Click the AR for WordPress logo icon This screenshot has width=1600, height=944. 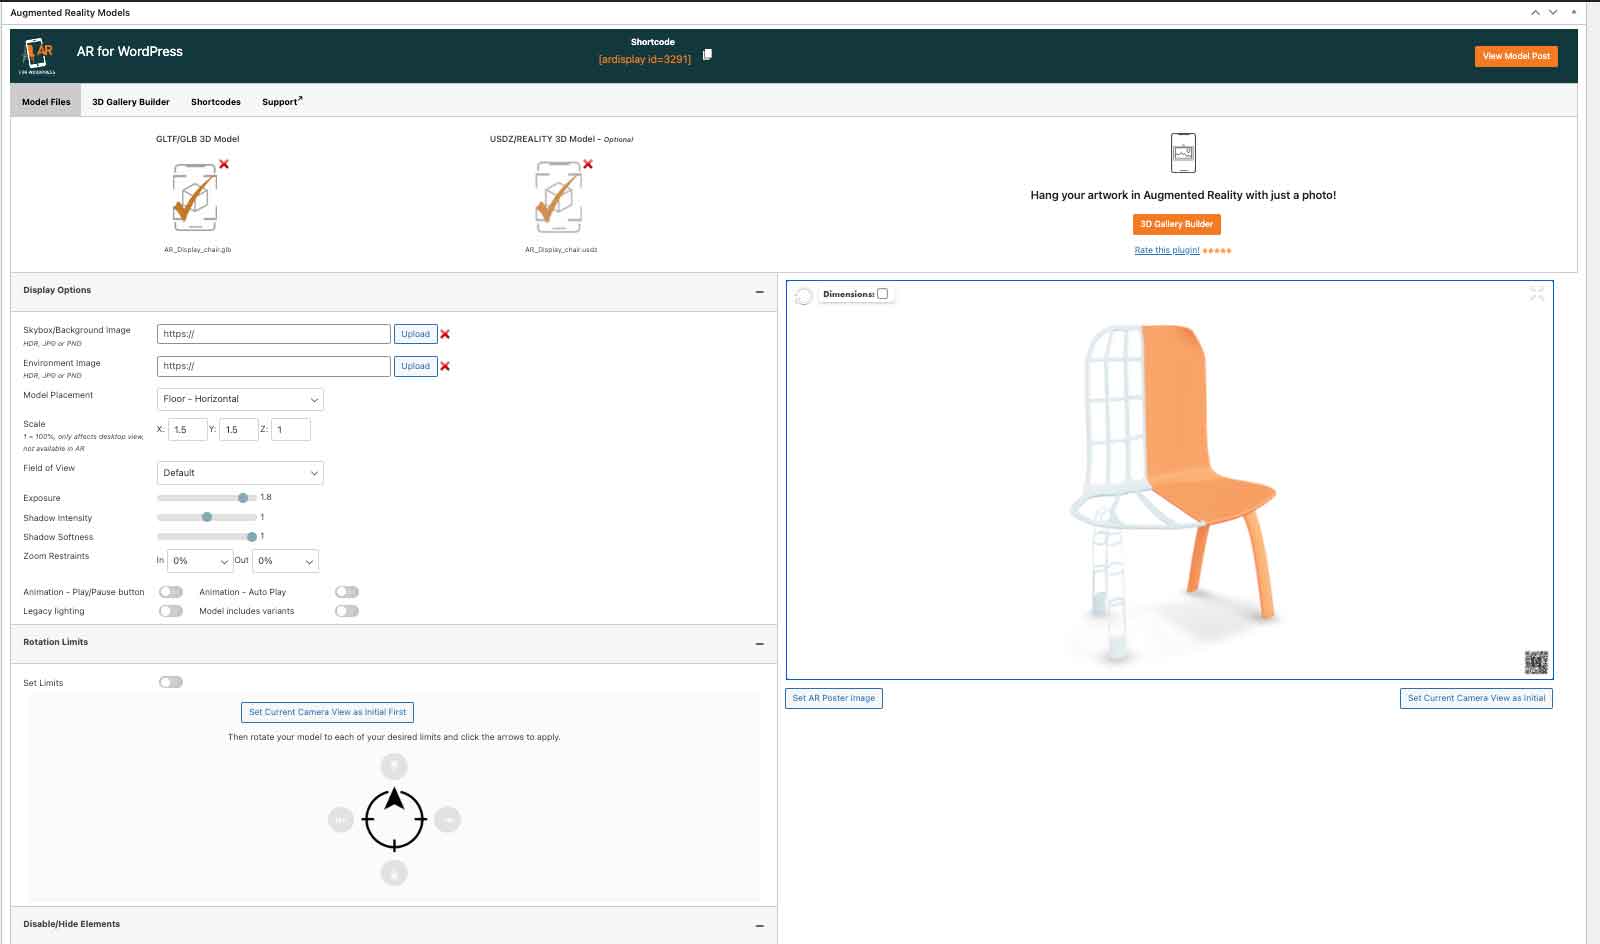(x=38, y=55)
